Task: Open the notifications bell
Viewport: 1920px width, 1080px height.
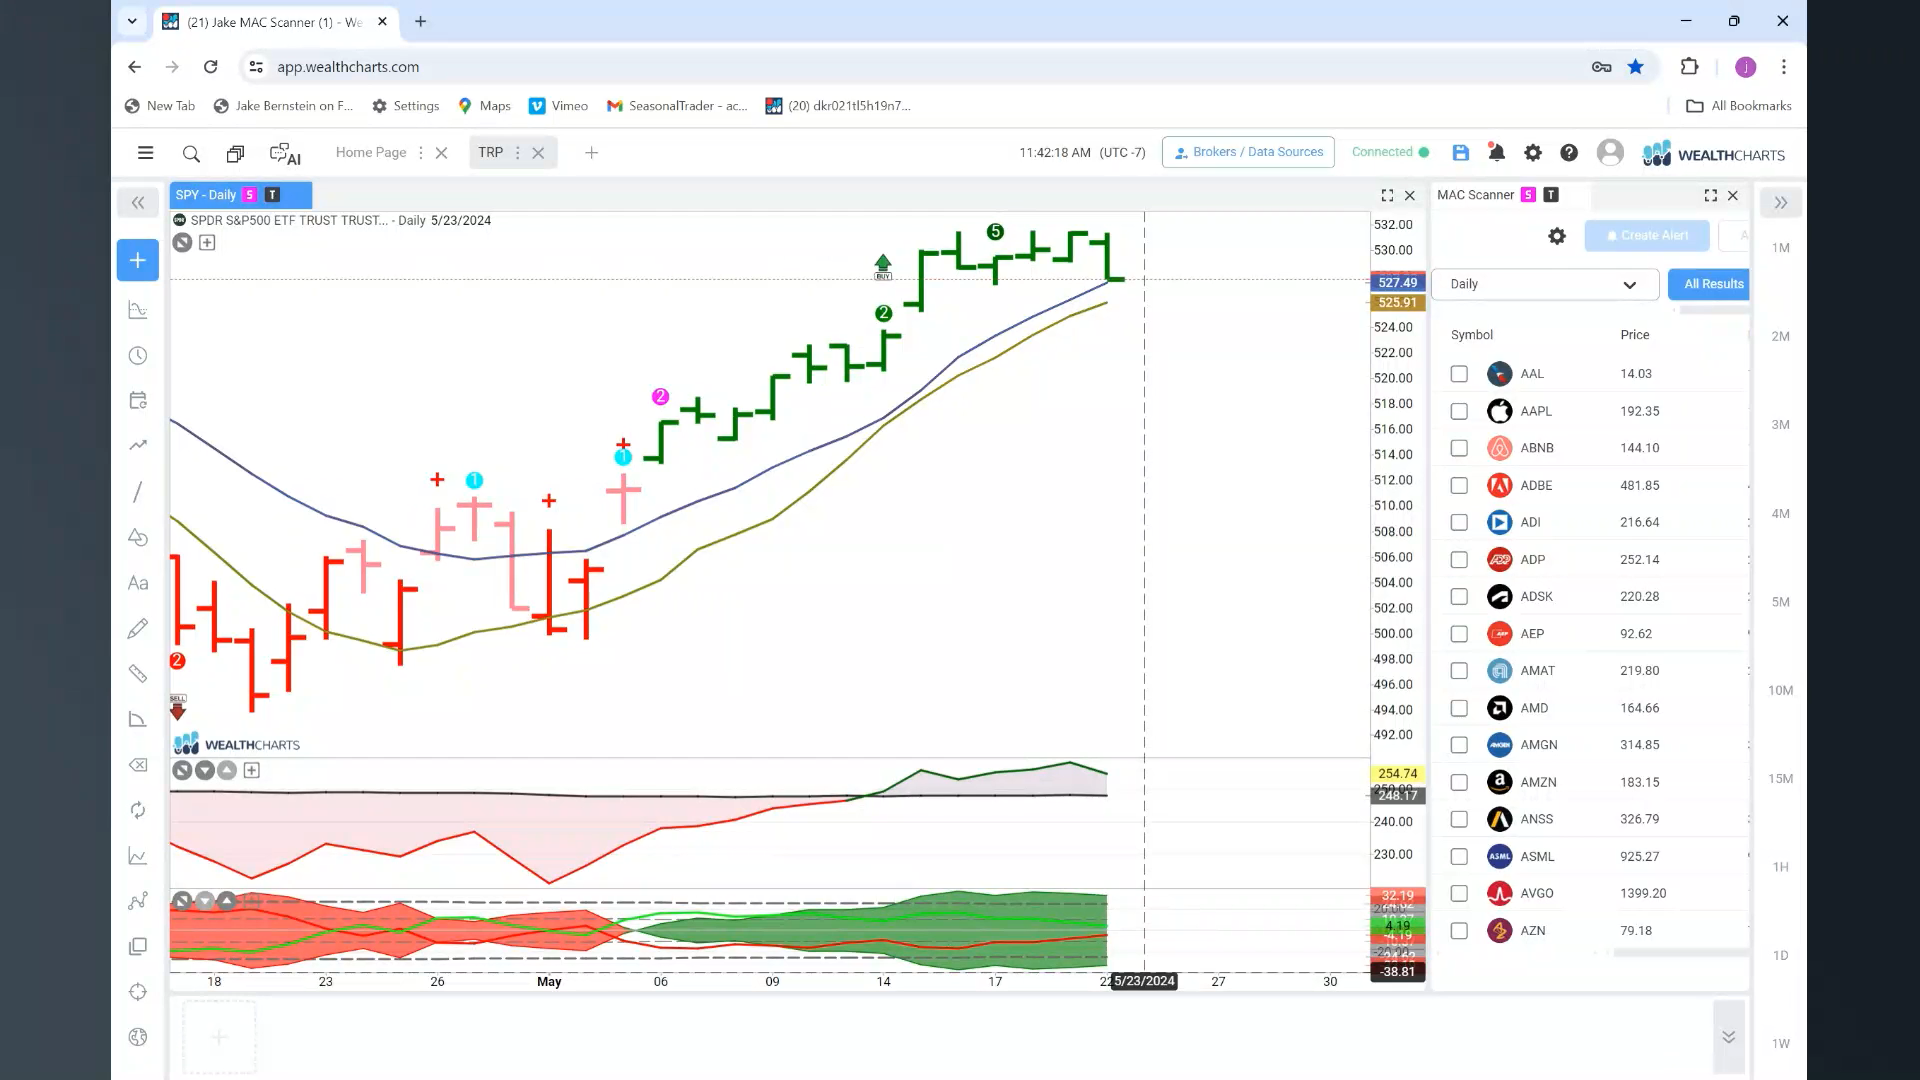Action: 1496,153
